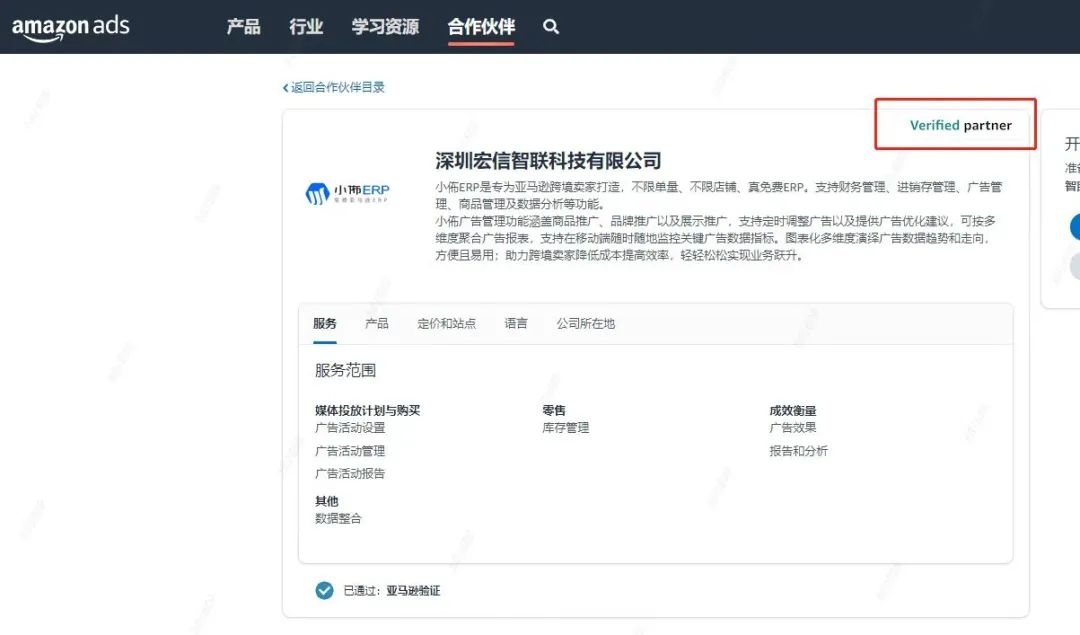Click the Verified partner badge
Screen dimensions: 1080x635
960,125
